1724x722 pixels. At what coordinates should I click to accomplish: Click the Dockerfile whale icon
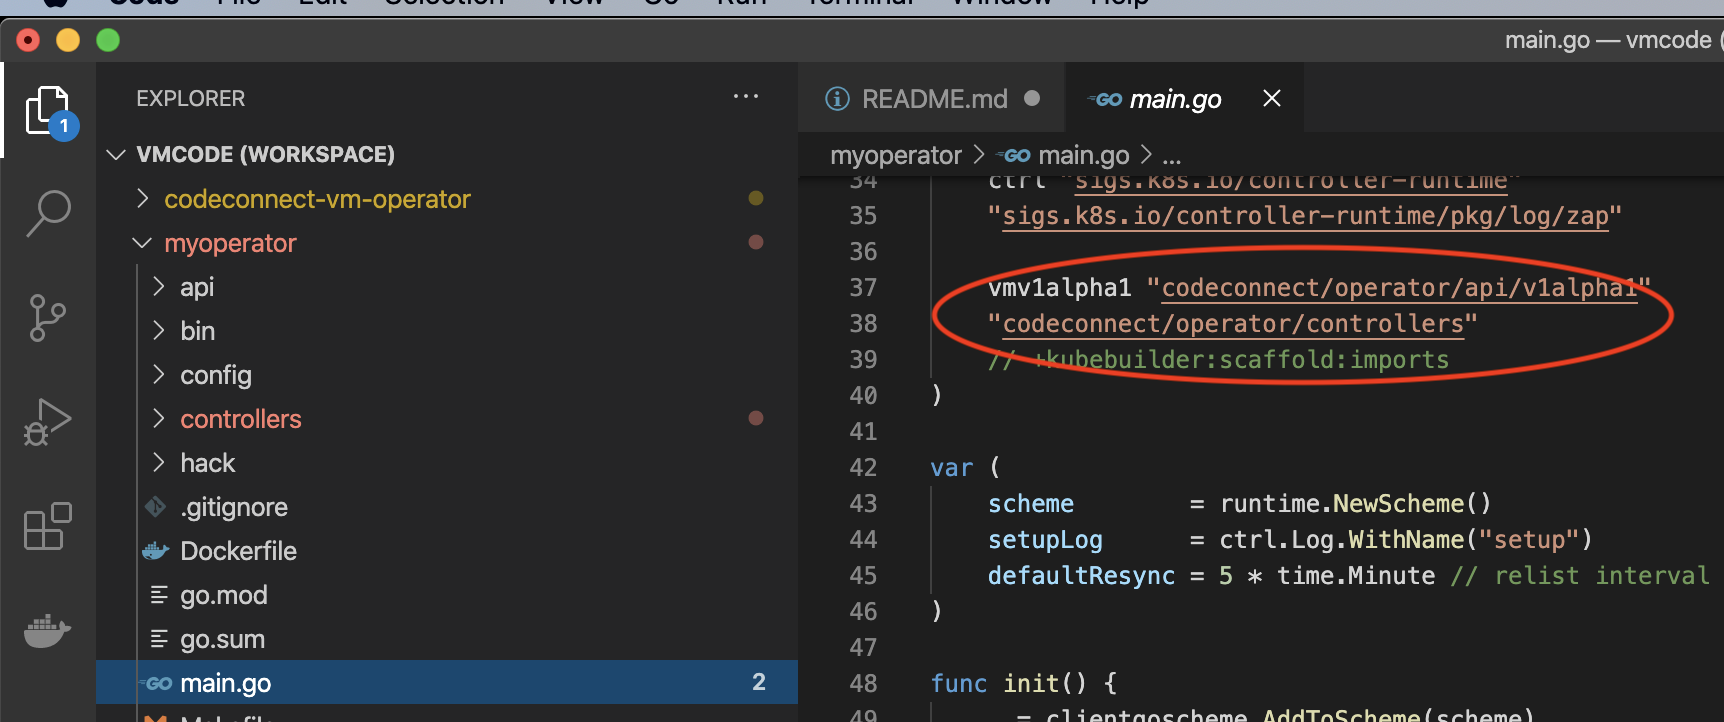pos(156,551)
